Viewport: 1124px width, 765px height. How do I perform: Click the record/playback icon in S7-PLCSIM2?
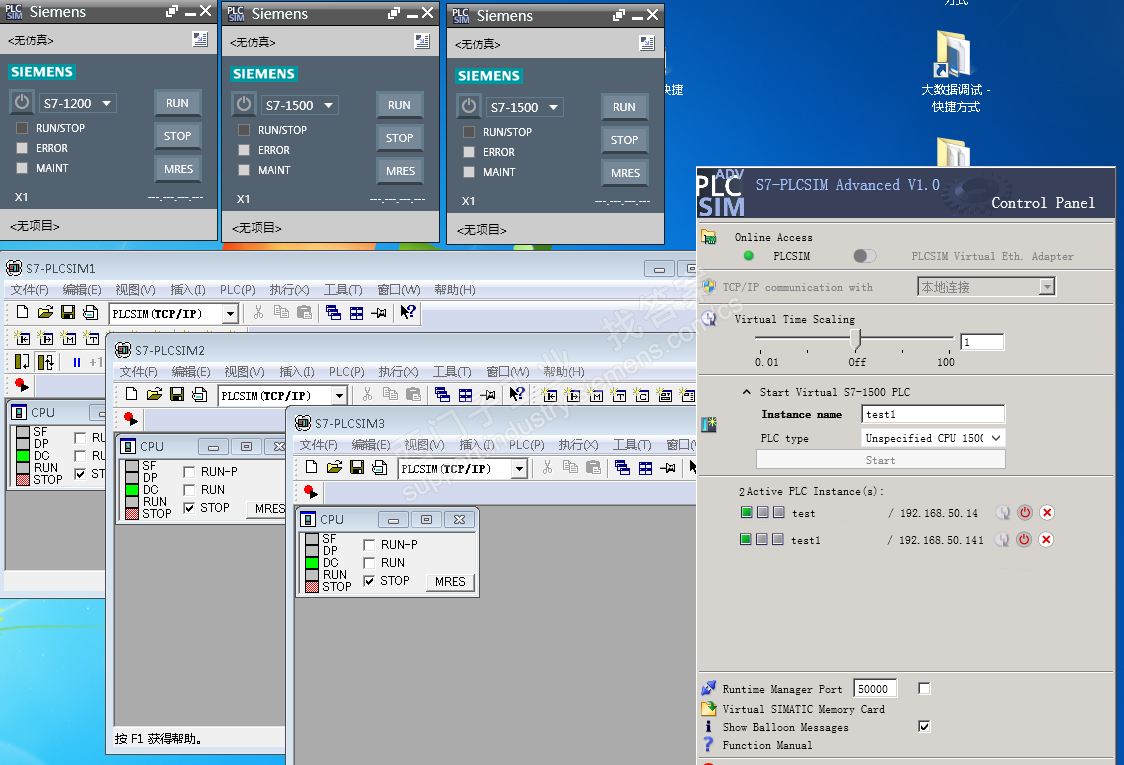point(130,419)
